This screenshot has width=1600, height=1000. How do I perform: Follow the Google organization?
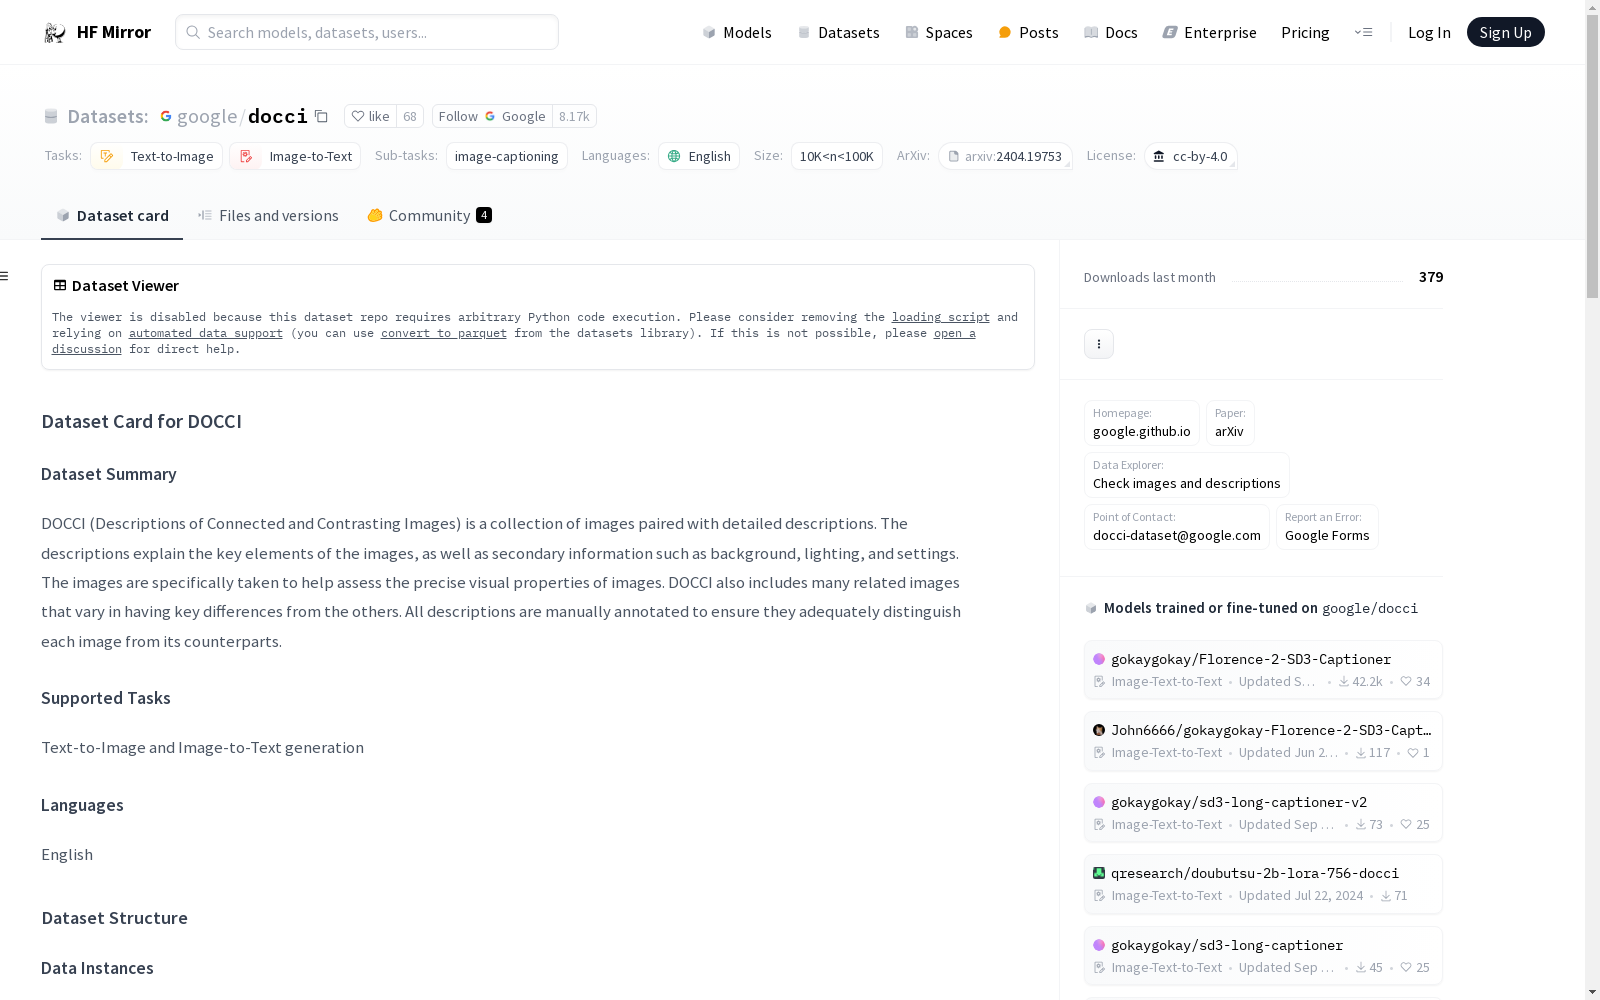click(492, 116)
